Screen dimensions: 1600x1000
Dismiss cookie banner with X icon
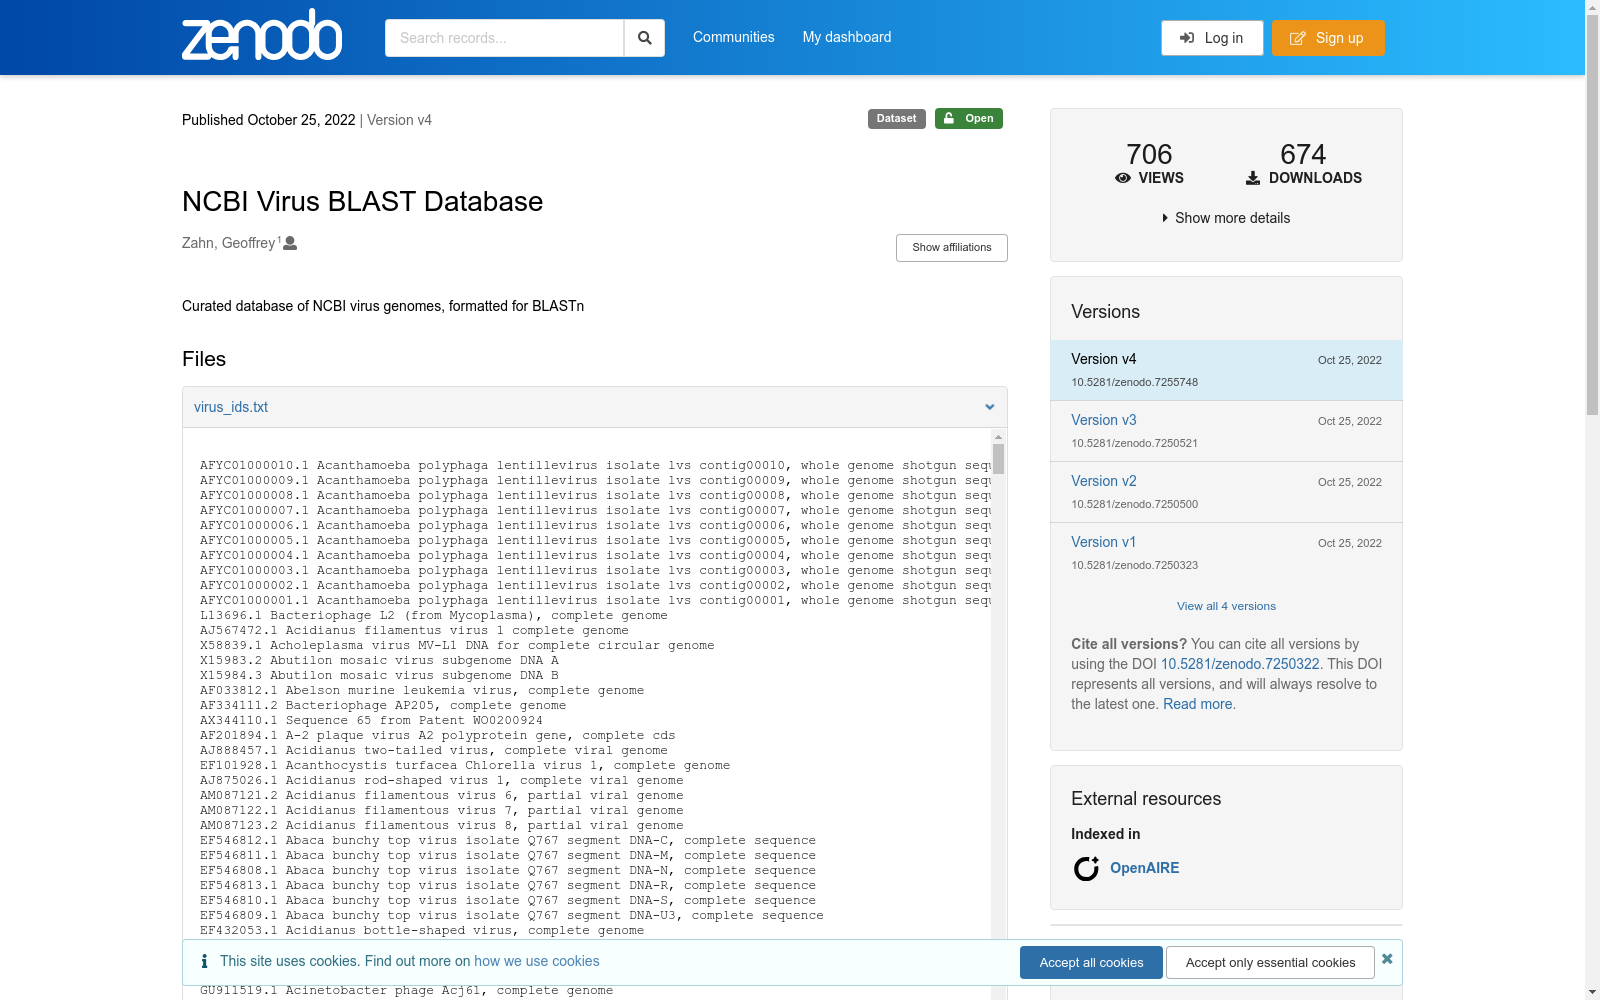(1387, 959)
